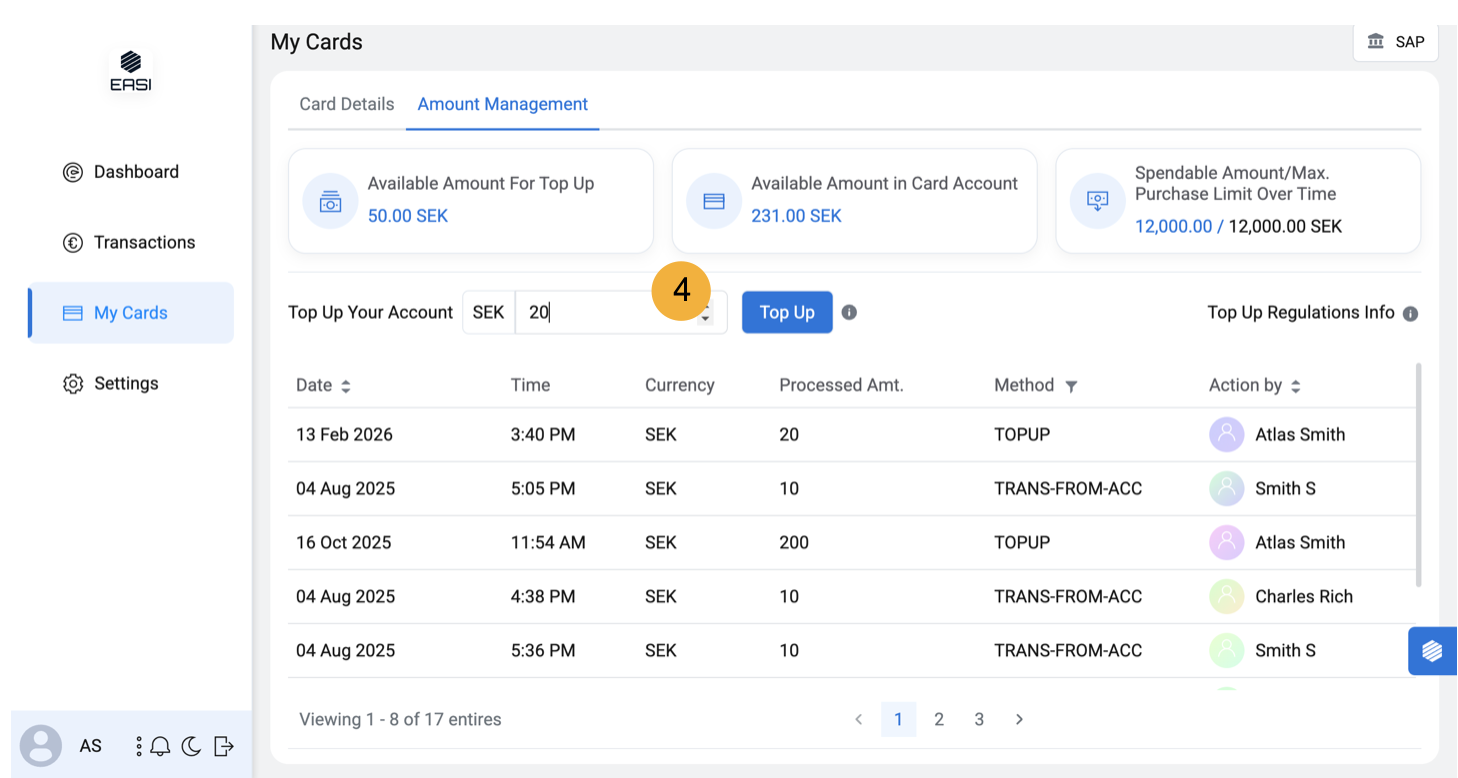Click the logout icon
1458x778 pixels.
point(224,746)
